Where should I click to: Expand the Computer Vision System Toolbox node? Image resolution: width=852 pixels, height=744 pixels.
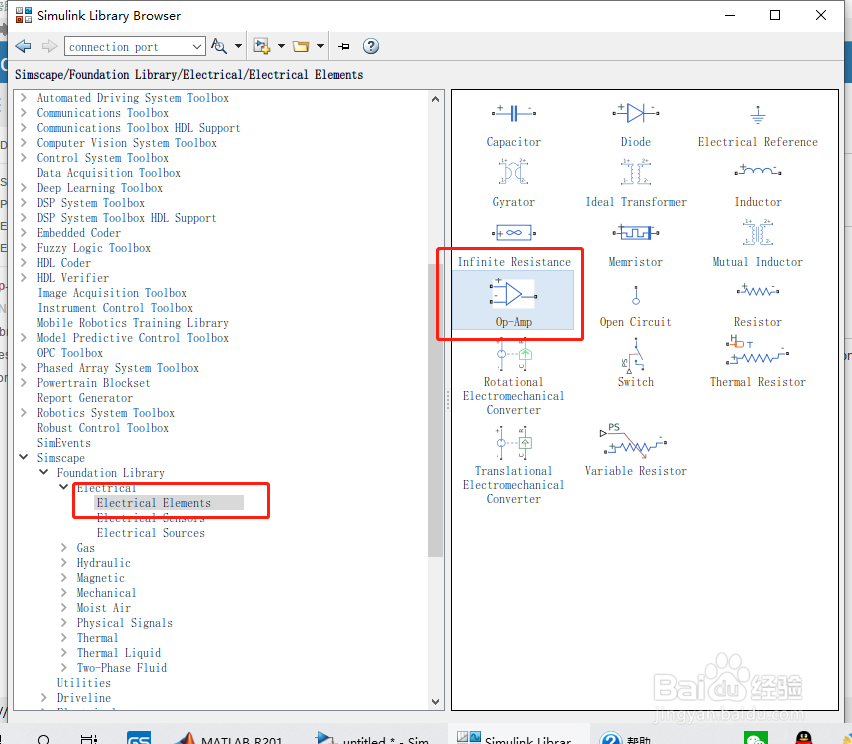[23, 143]
